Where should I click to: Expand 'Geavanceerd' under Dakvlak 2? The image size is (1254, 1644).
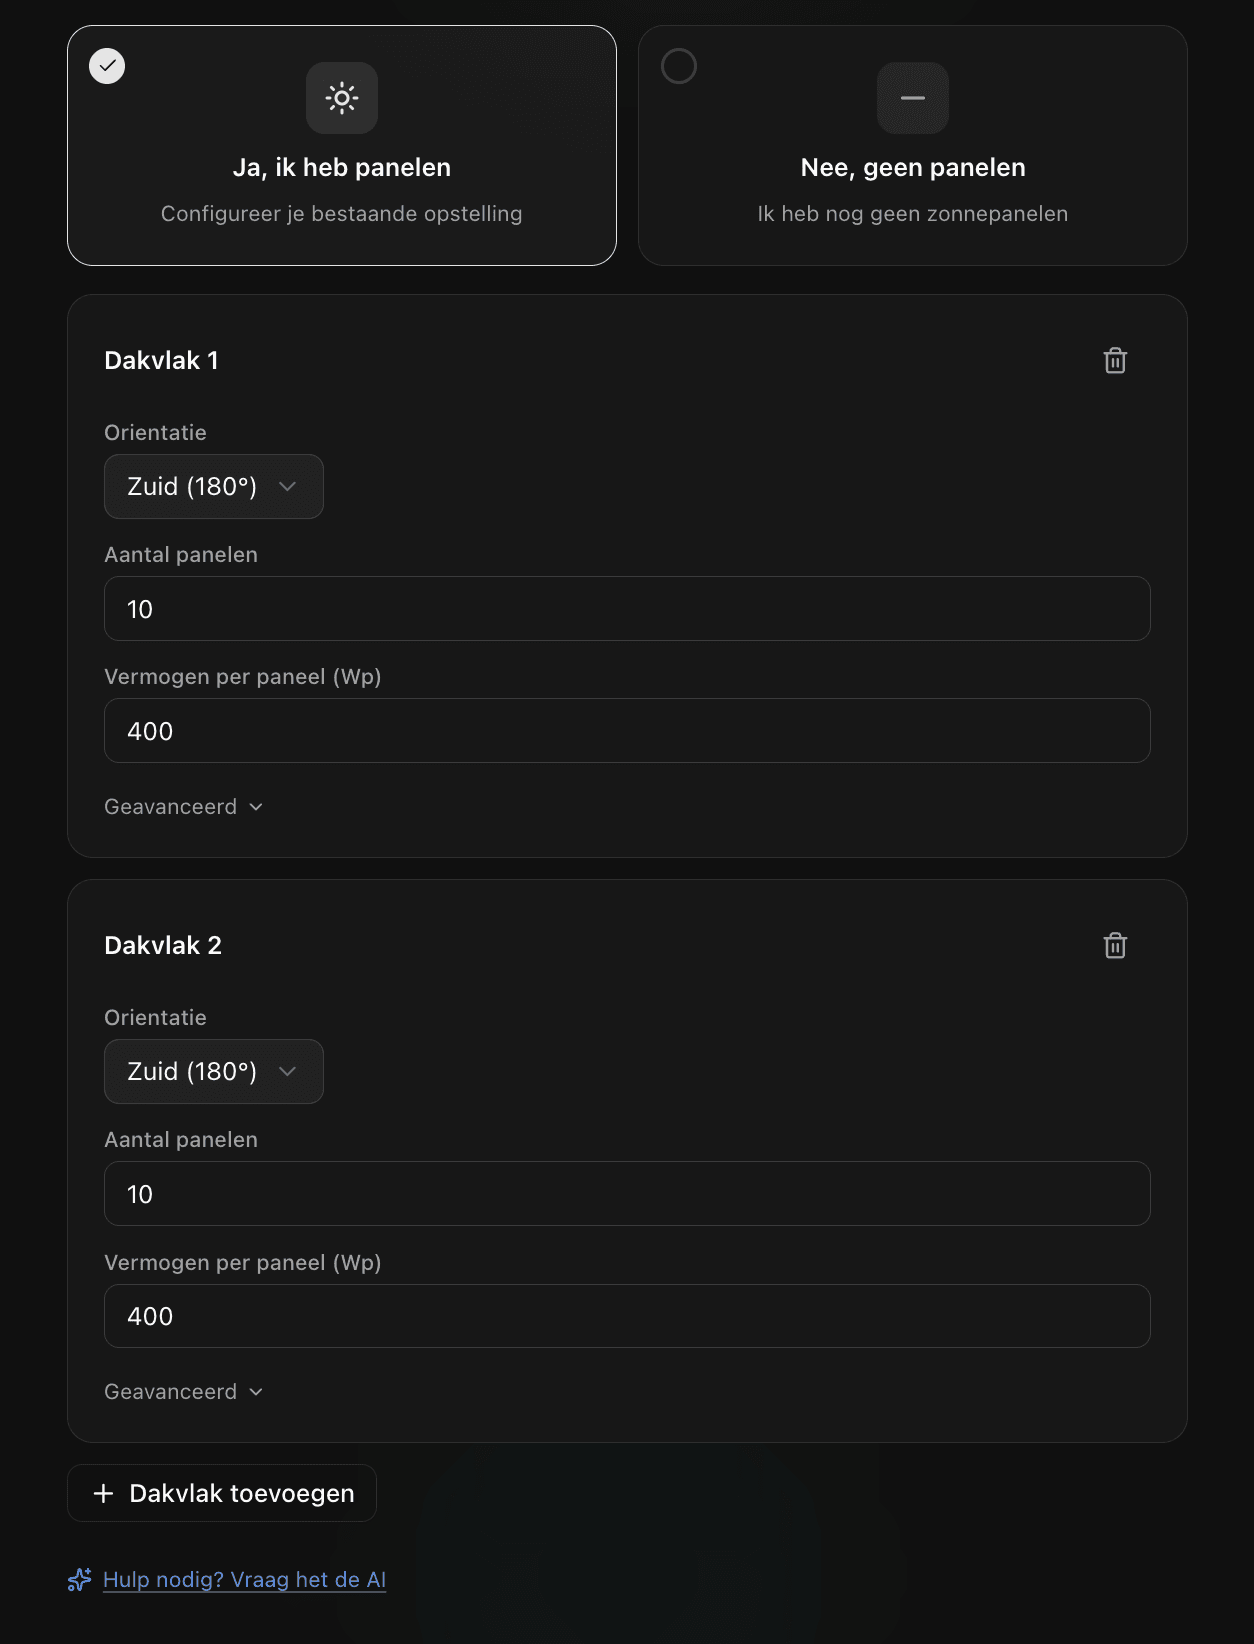[x=183, y=1391]
